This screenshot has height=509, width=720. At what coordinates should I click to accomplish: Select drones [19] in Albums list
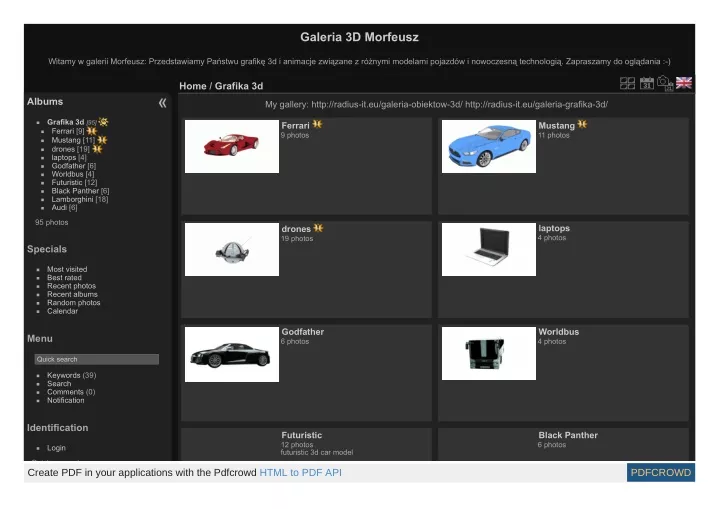point(70,149)
